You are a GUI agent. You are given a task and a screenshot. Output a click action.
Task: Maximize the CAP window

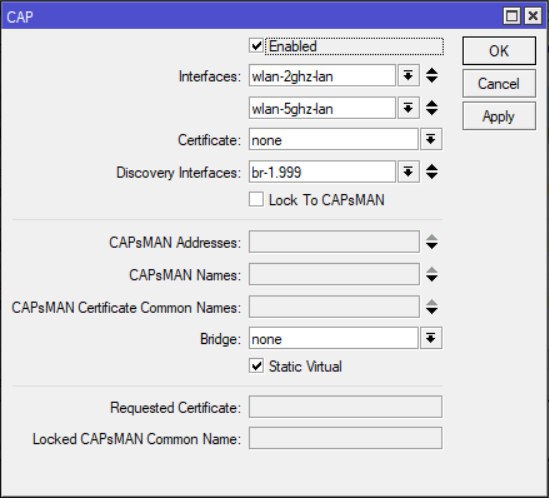pos(512,16)
